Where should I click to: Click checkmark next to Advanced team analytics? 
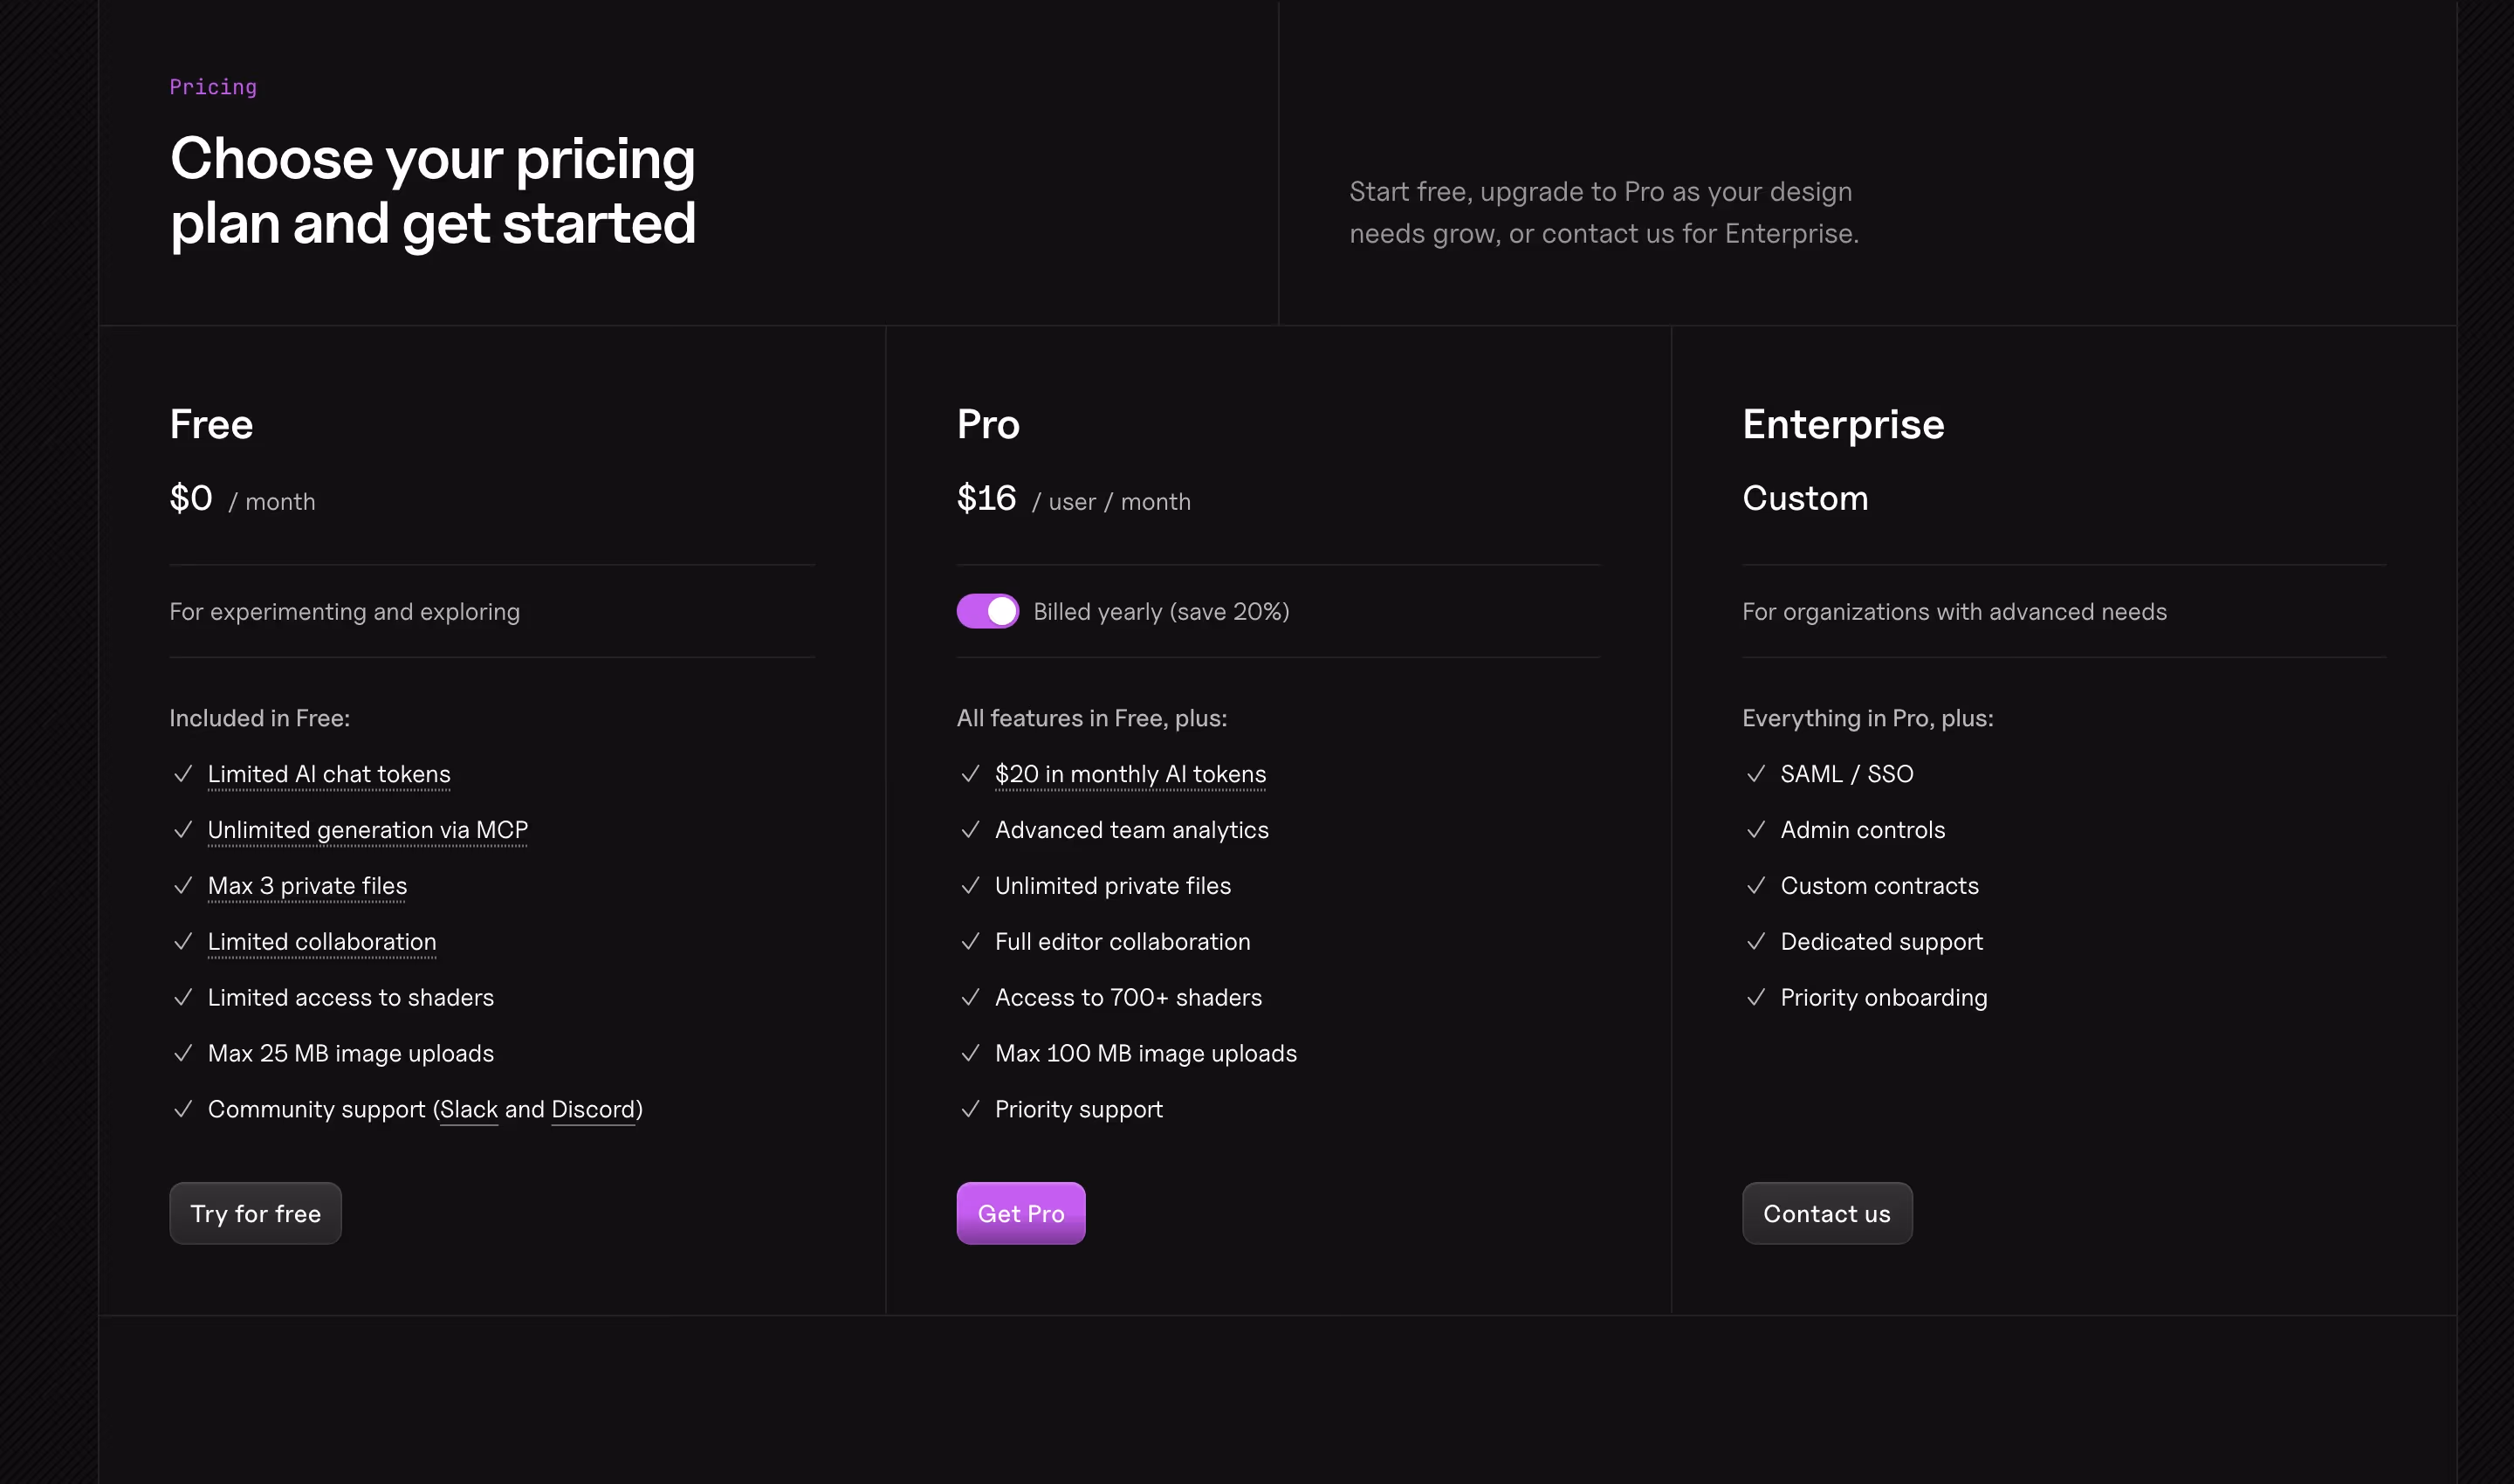tap(969, 830)
